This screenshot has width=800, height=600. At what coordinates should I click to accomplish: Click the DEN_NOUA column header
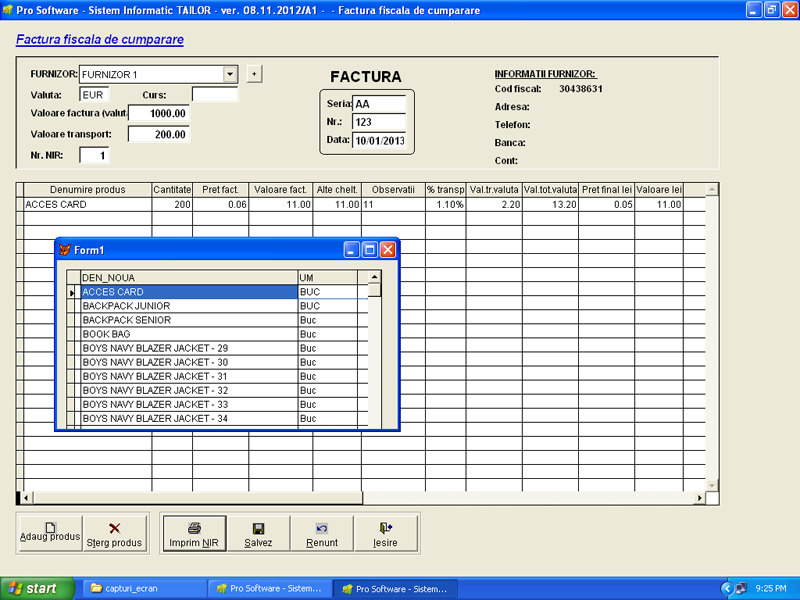(189, 278)
